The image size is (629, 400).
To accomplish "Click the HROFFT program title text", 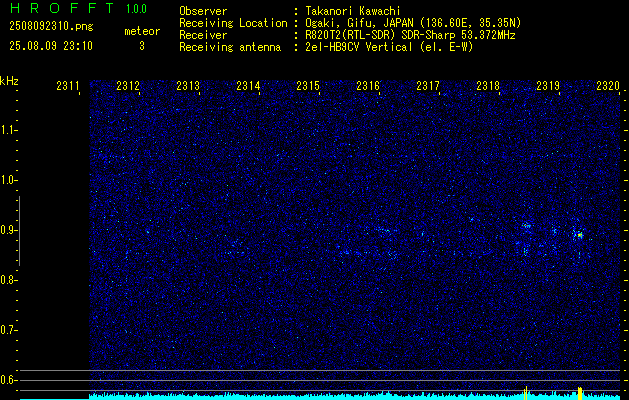I will click(x=62, y=8).
